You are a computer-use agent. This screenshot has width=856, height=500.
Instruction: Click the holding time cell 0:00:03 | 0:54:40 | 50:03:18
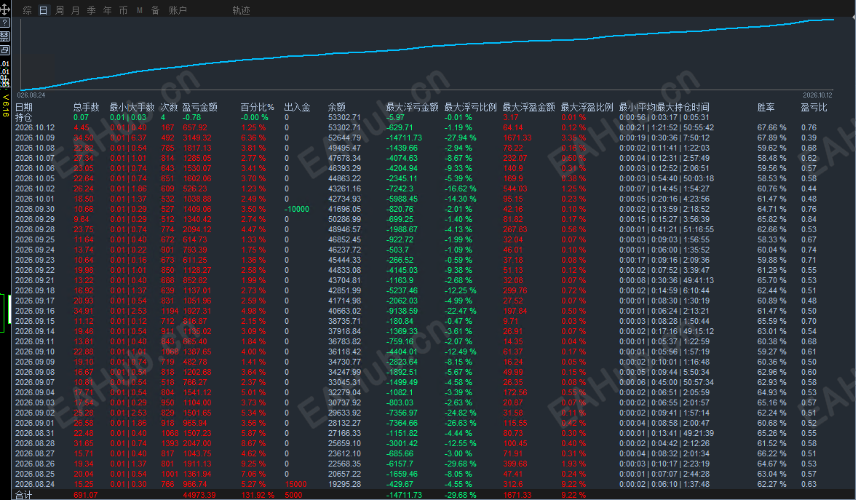coord(667,178)
